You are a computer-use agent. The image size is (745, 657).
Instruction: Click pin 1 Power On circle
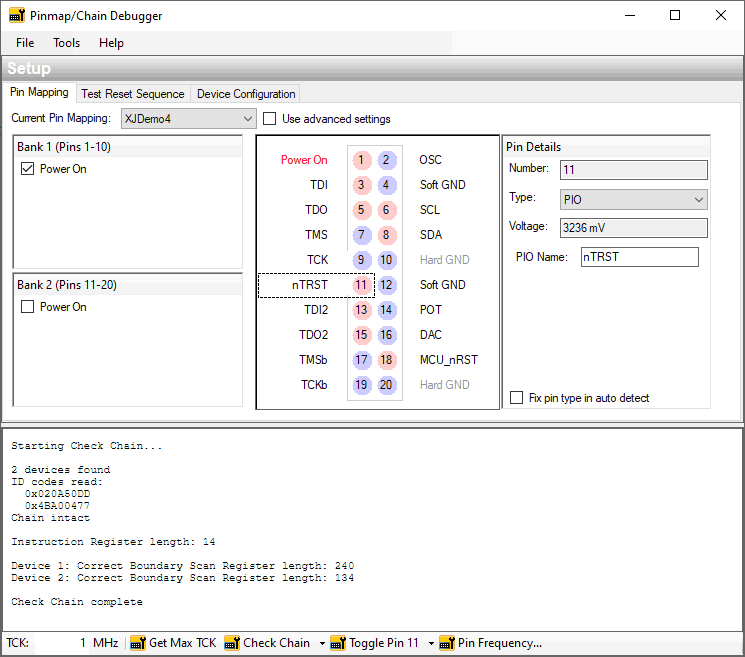361,160
